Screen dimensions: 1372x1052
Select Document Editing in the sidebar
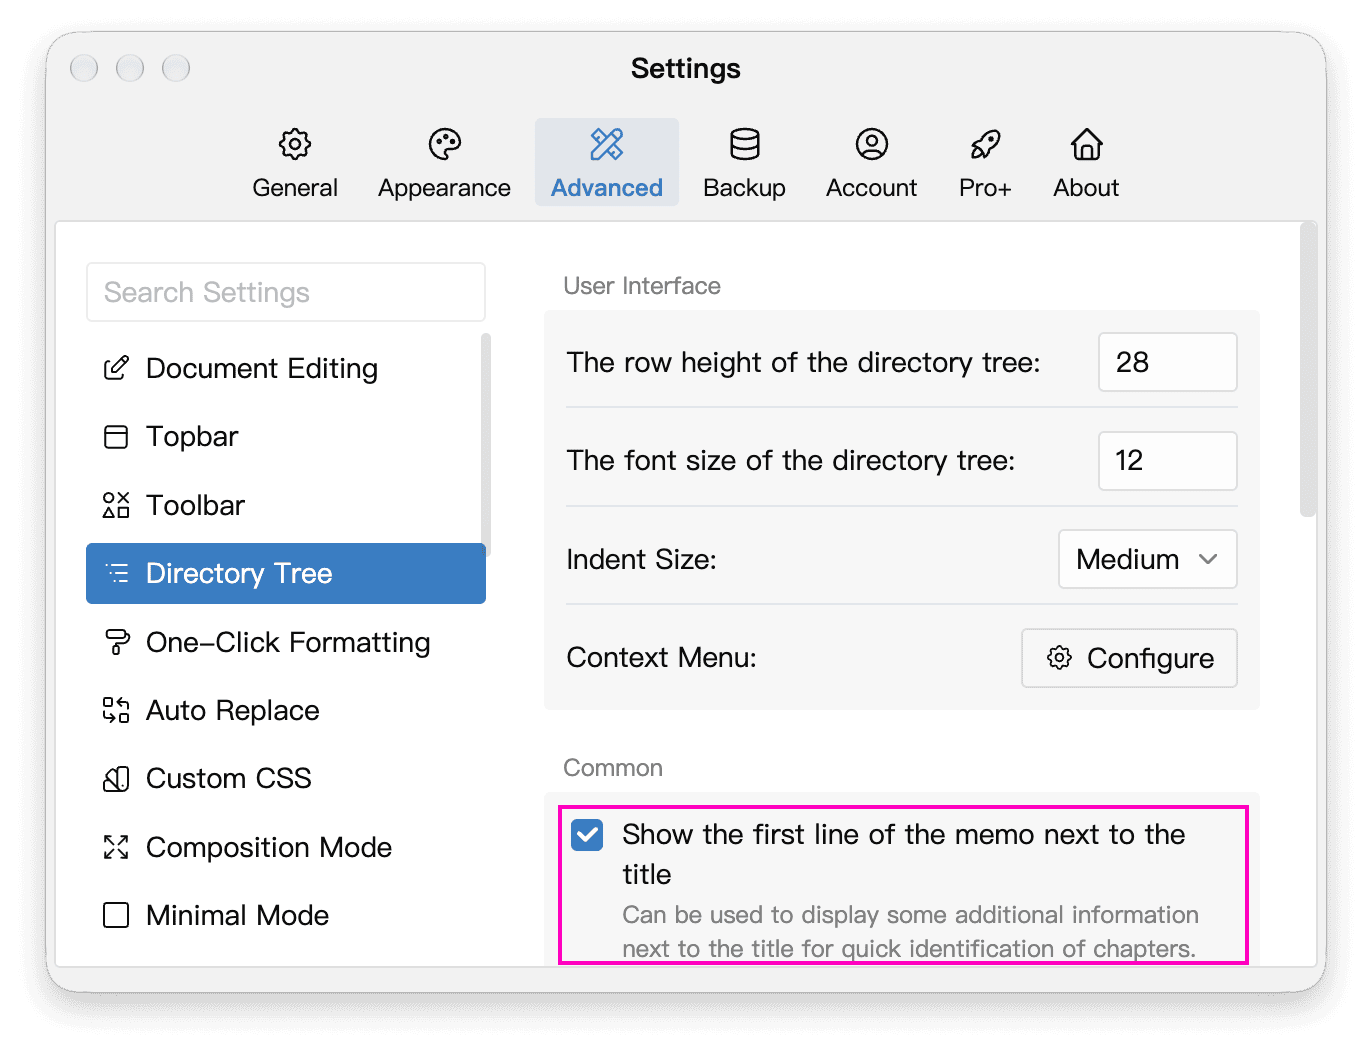(x=286, y=368)
